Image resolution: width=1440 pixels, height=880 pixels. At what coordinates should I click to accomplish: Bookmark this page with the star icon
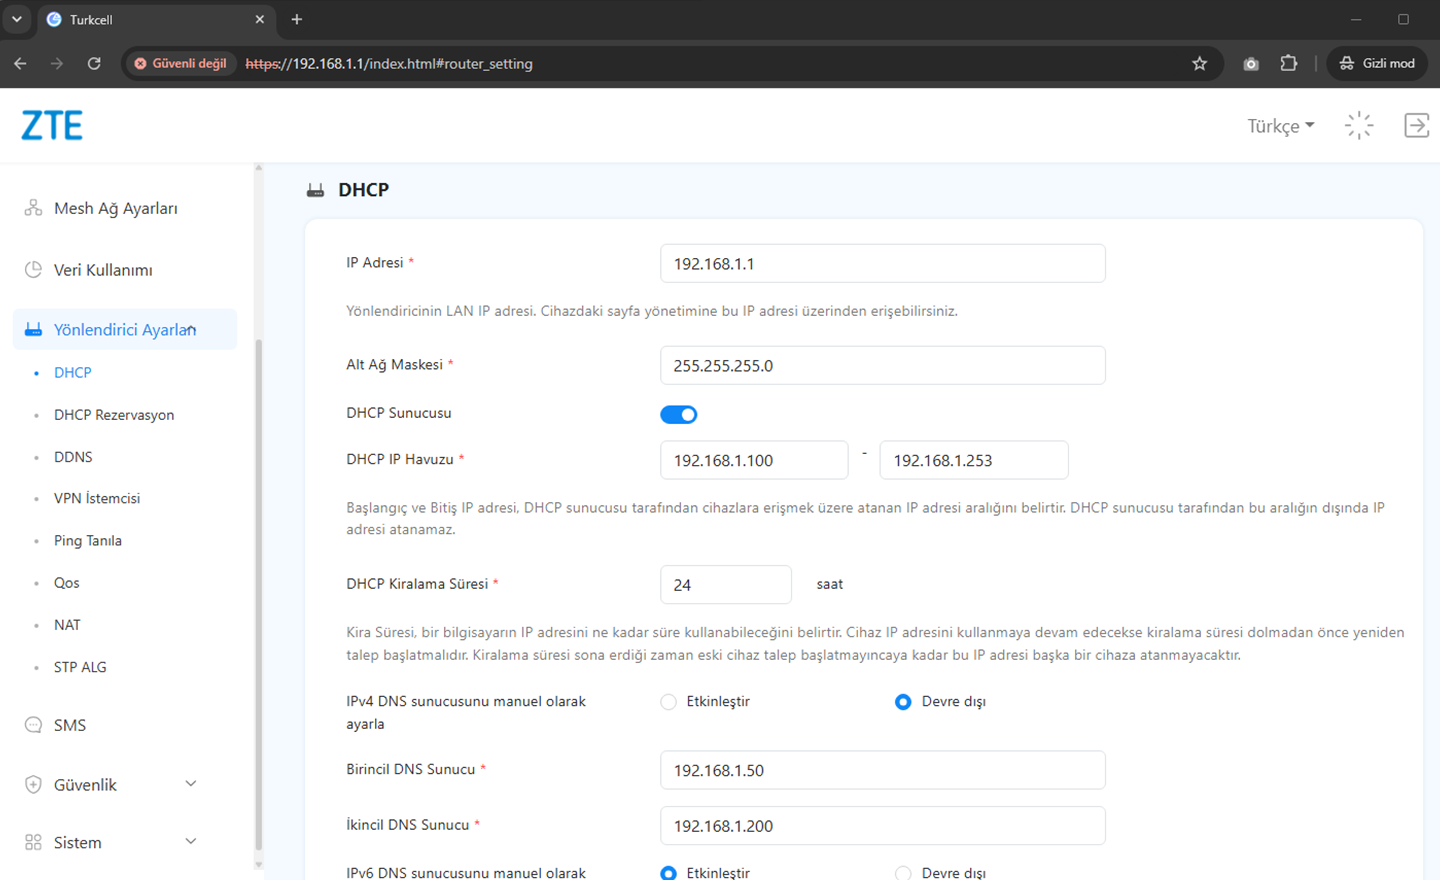[1200, 63]
